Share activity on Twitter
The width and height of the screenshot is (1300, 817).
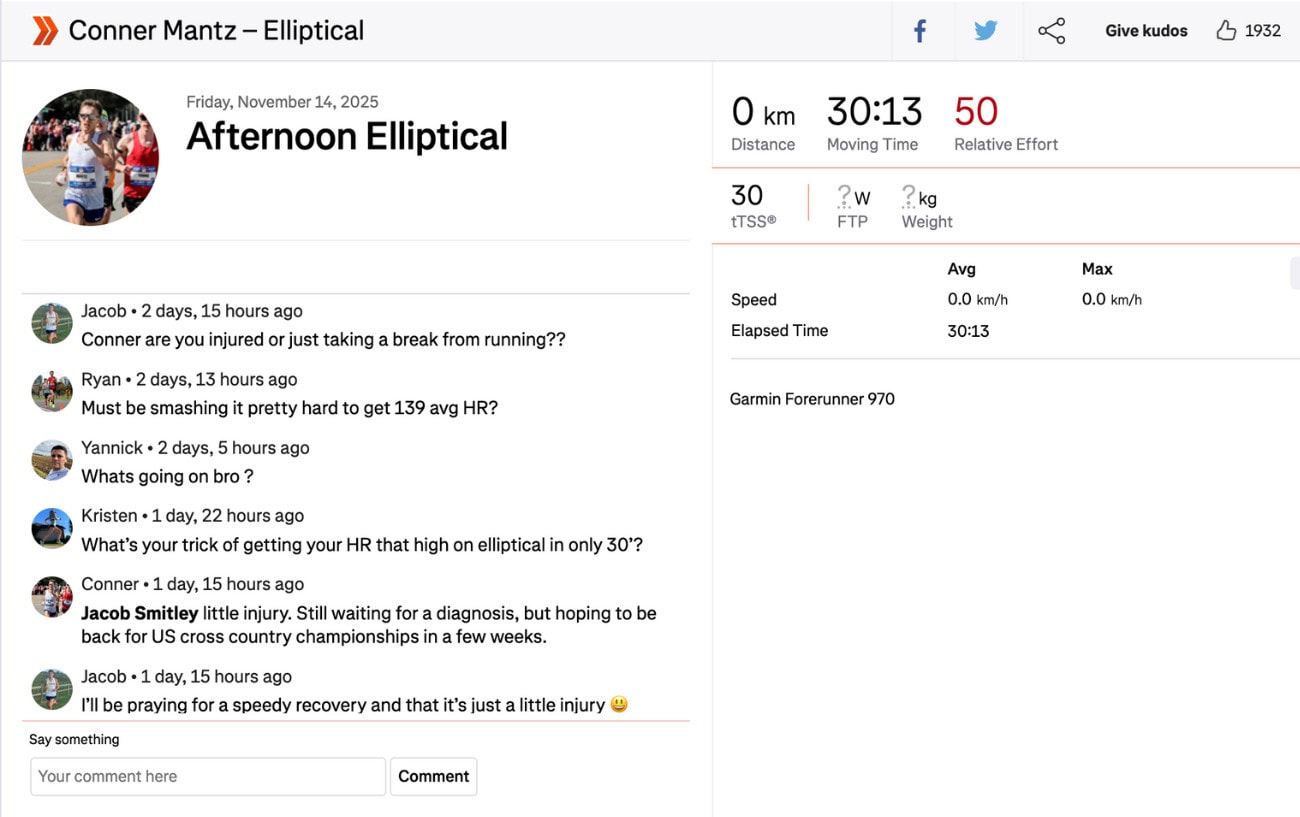click(x=986, y=31)
